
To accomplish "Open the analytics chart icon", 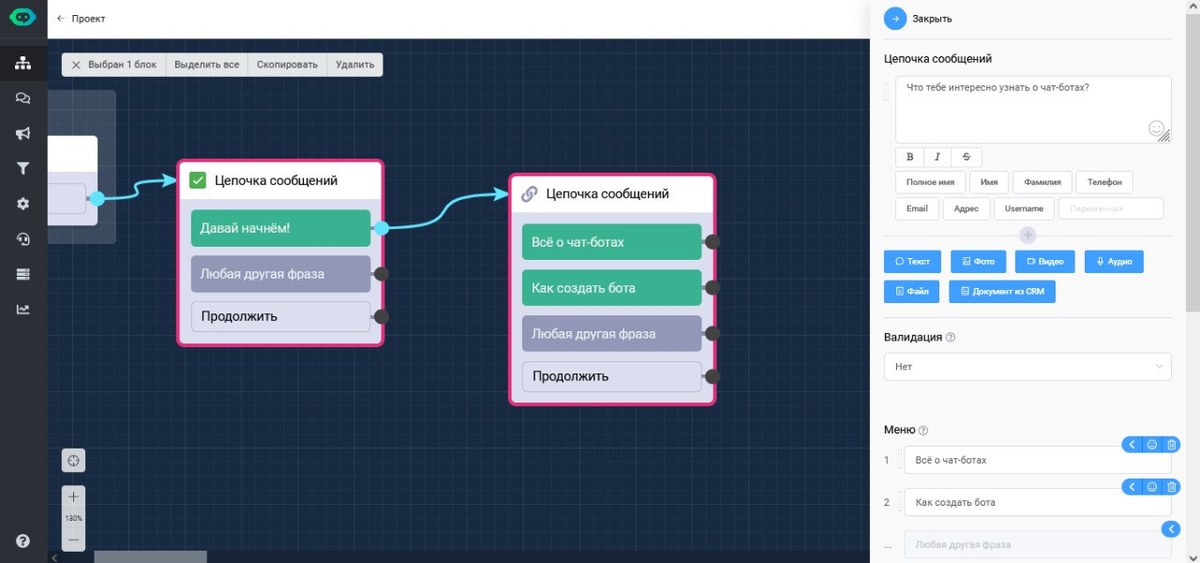I will pyautogui.click(x=22, y=309).
